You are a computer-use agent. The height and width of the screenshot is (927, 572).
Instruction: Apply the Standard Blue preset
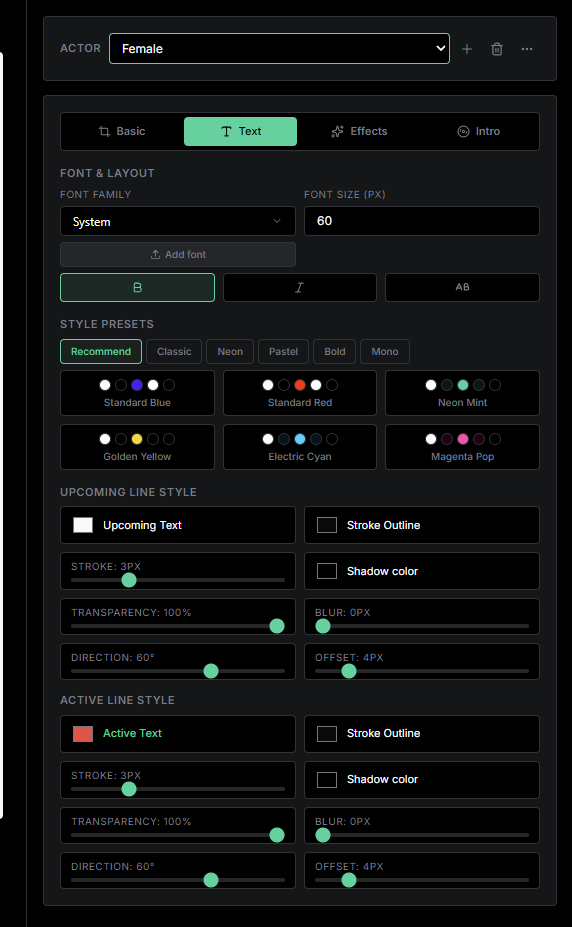(x=138, y=393)
